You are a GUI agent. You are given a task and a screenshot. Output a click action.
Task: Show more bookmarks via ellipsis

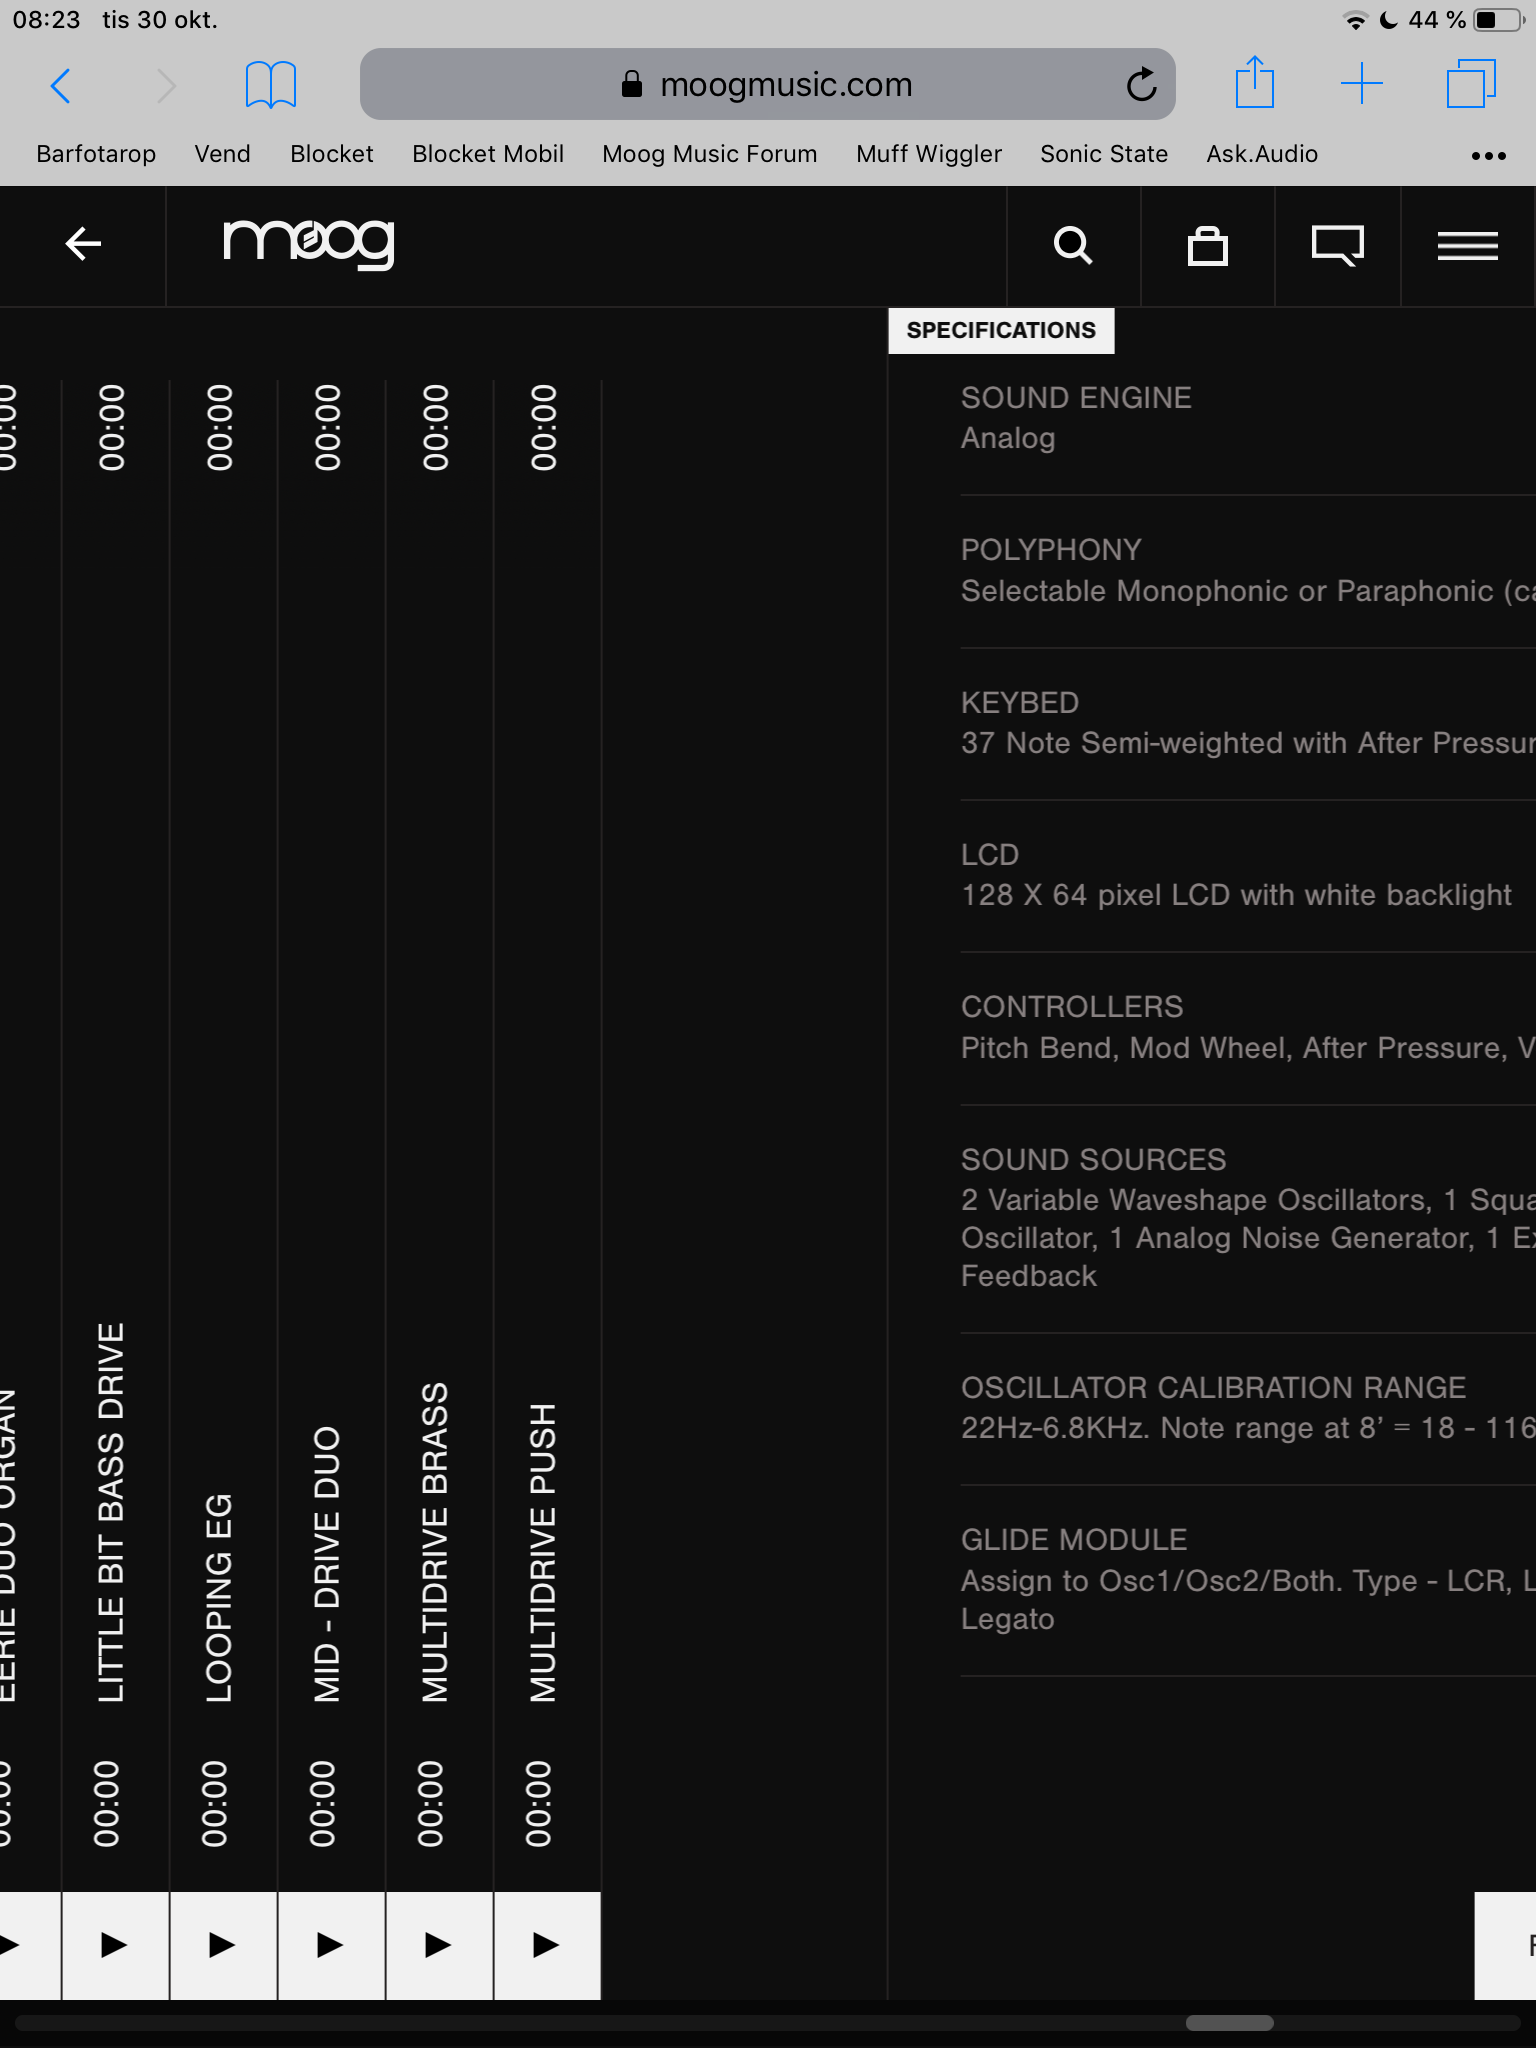tap(1488, 155)
